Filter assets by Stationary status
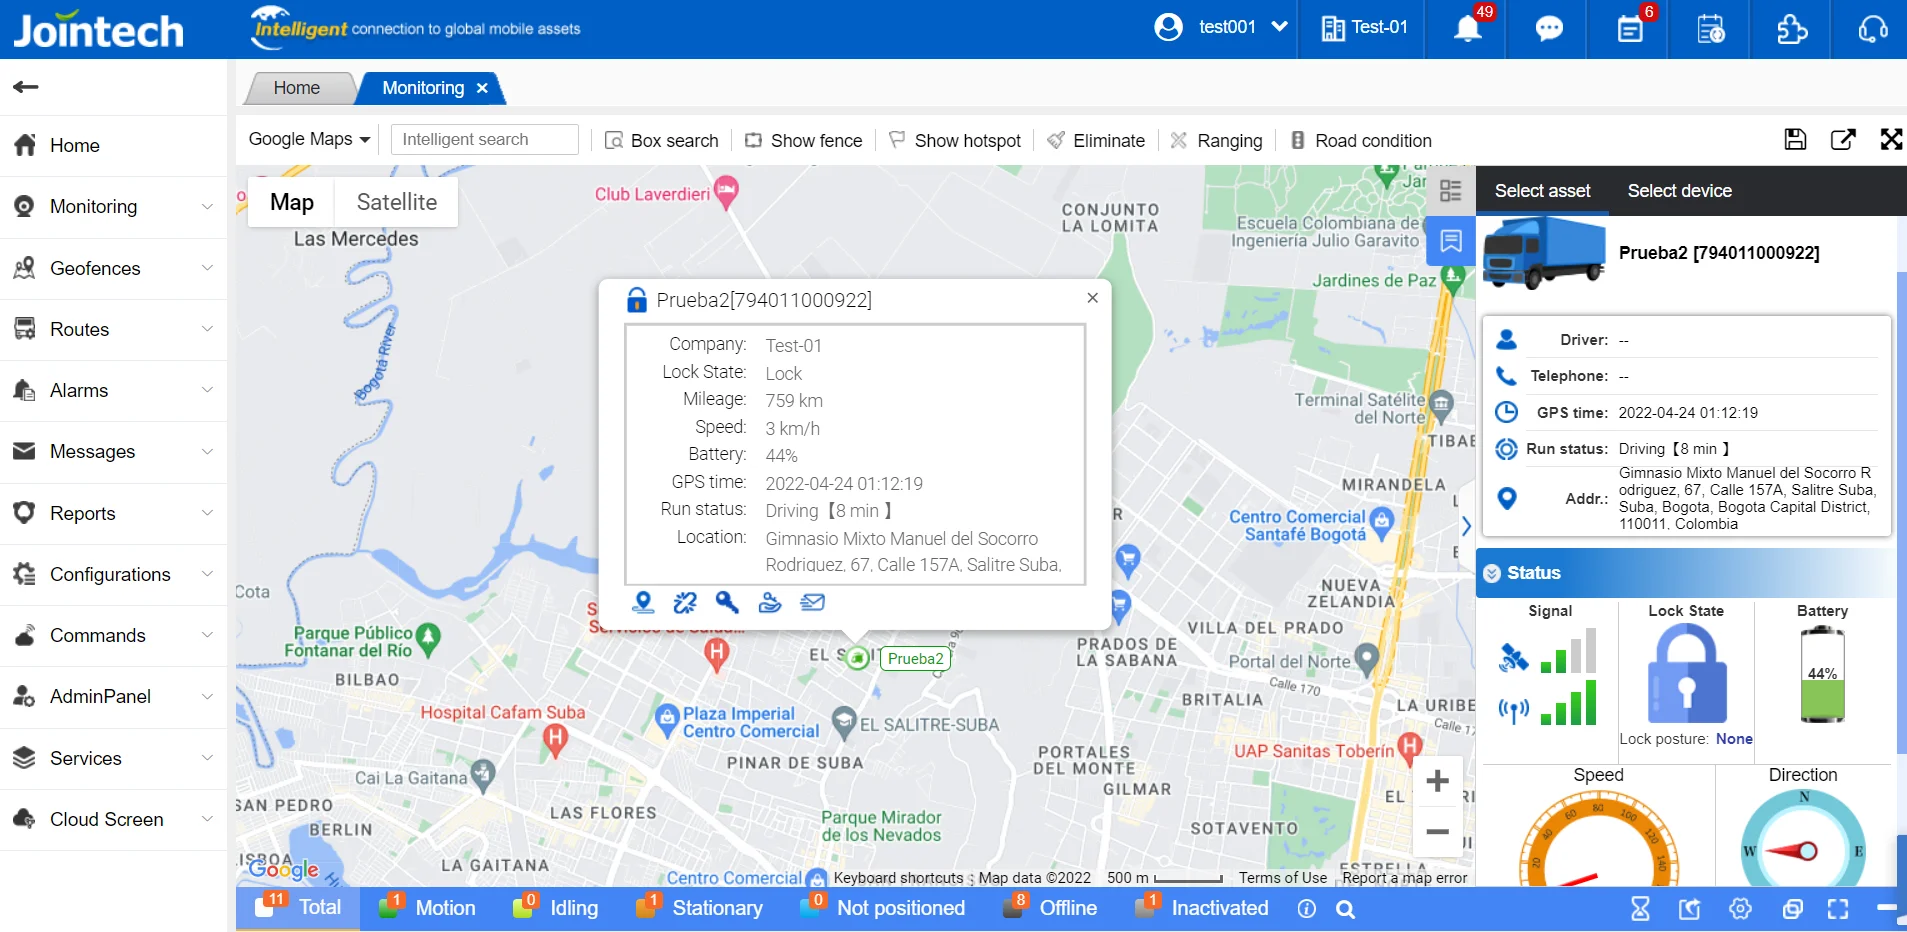1907x932 pixels. 700,908
